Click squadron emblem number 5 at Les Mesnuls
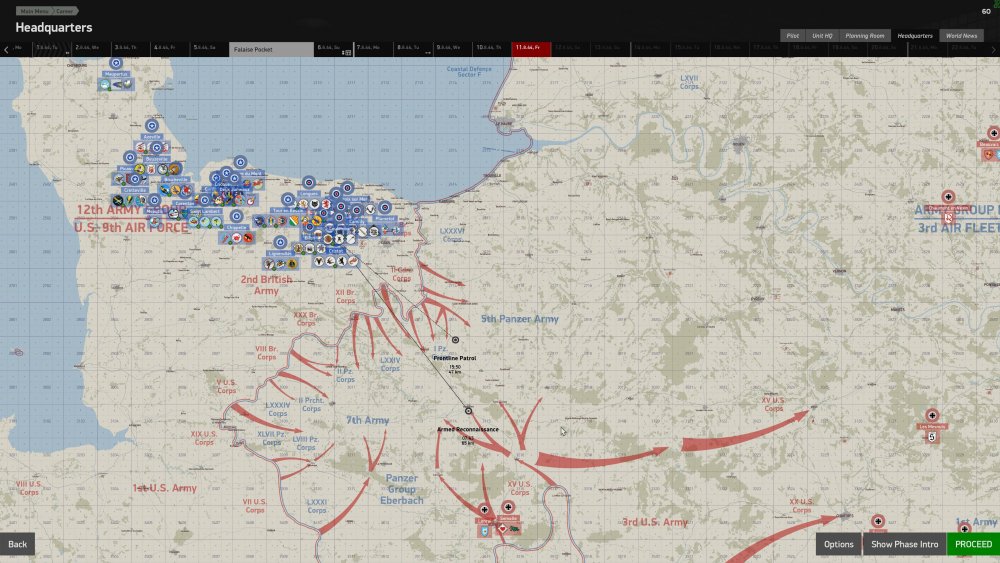 pos(932,437)
